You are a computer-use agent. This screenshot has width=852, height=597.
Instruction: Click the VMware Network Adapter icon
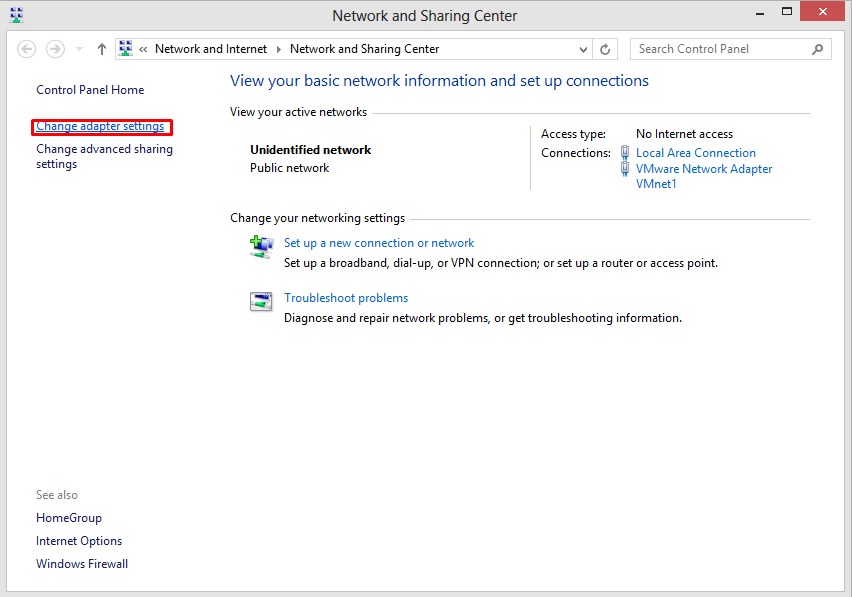point(625,169)
